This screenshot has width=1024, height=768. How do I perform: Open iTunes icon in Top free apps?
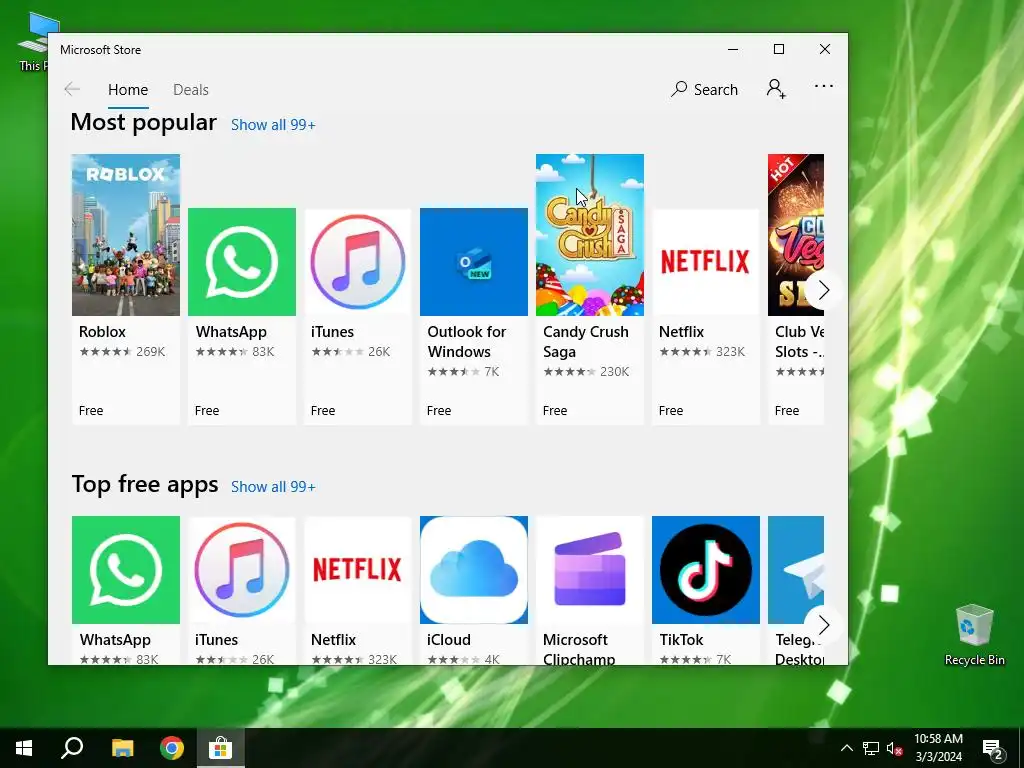pos(242,570)
